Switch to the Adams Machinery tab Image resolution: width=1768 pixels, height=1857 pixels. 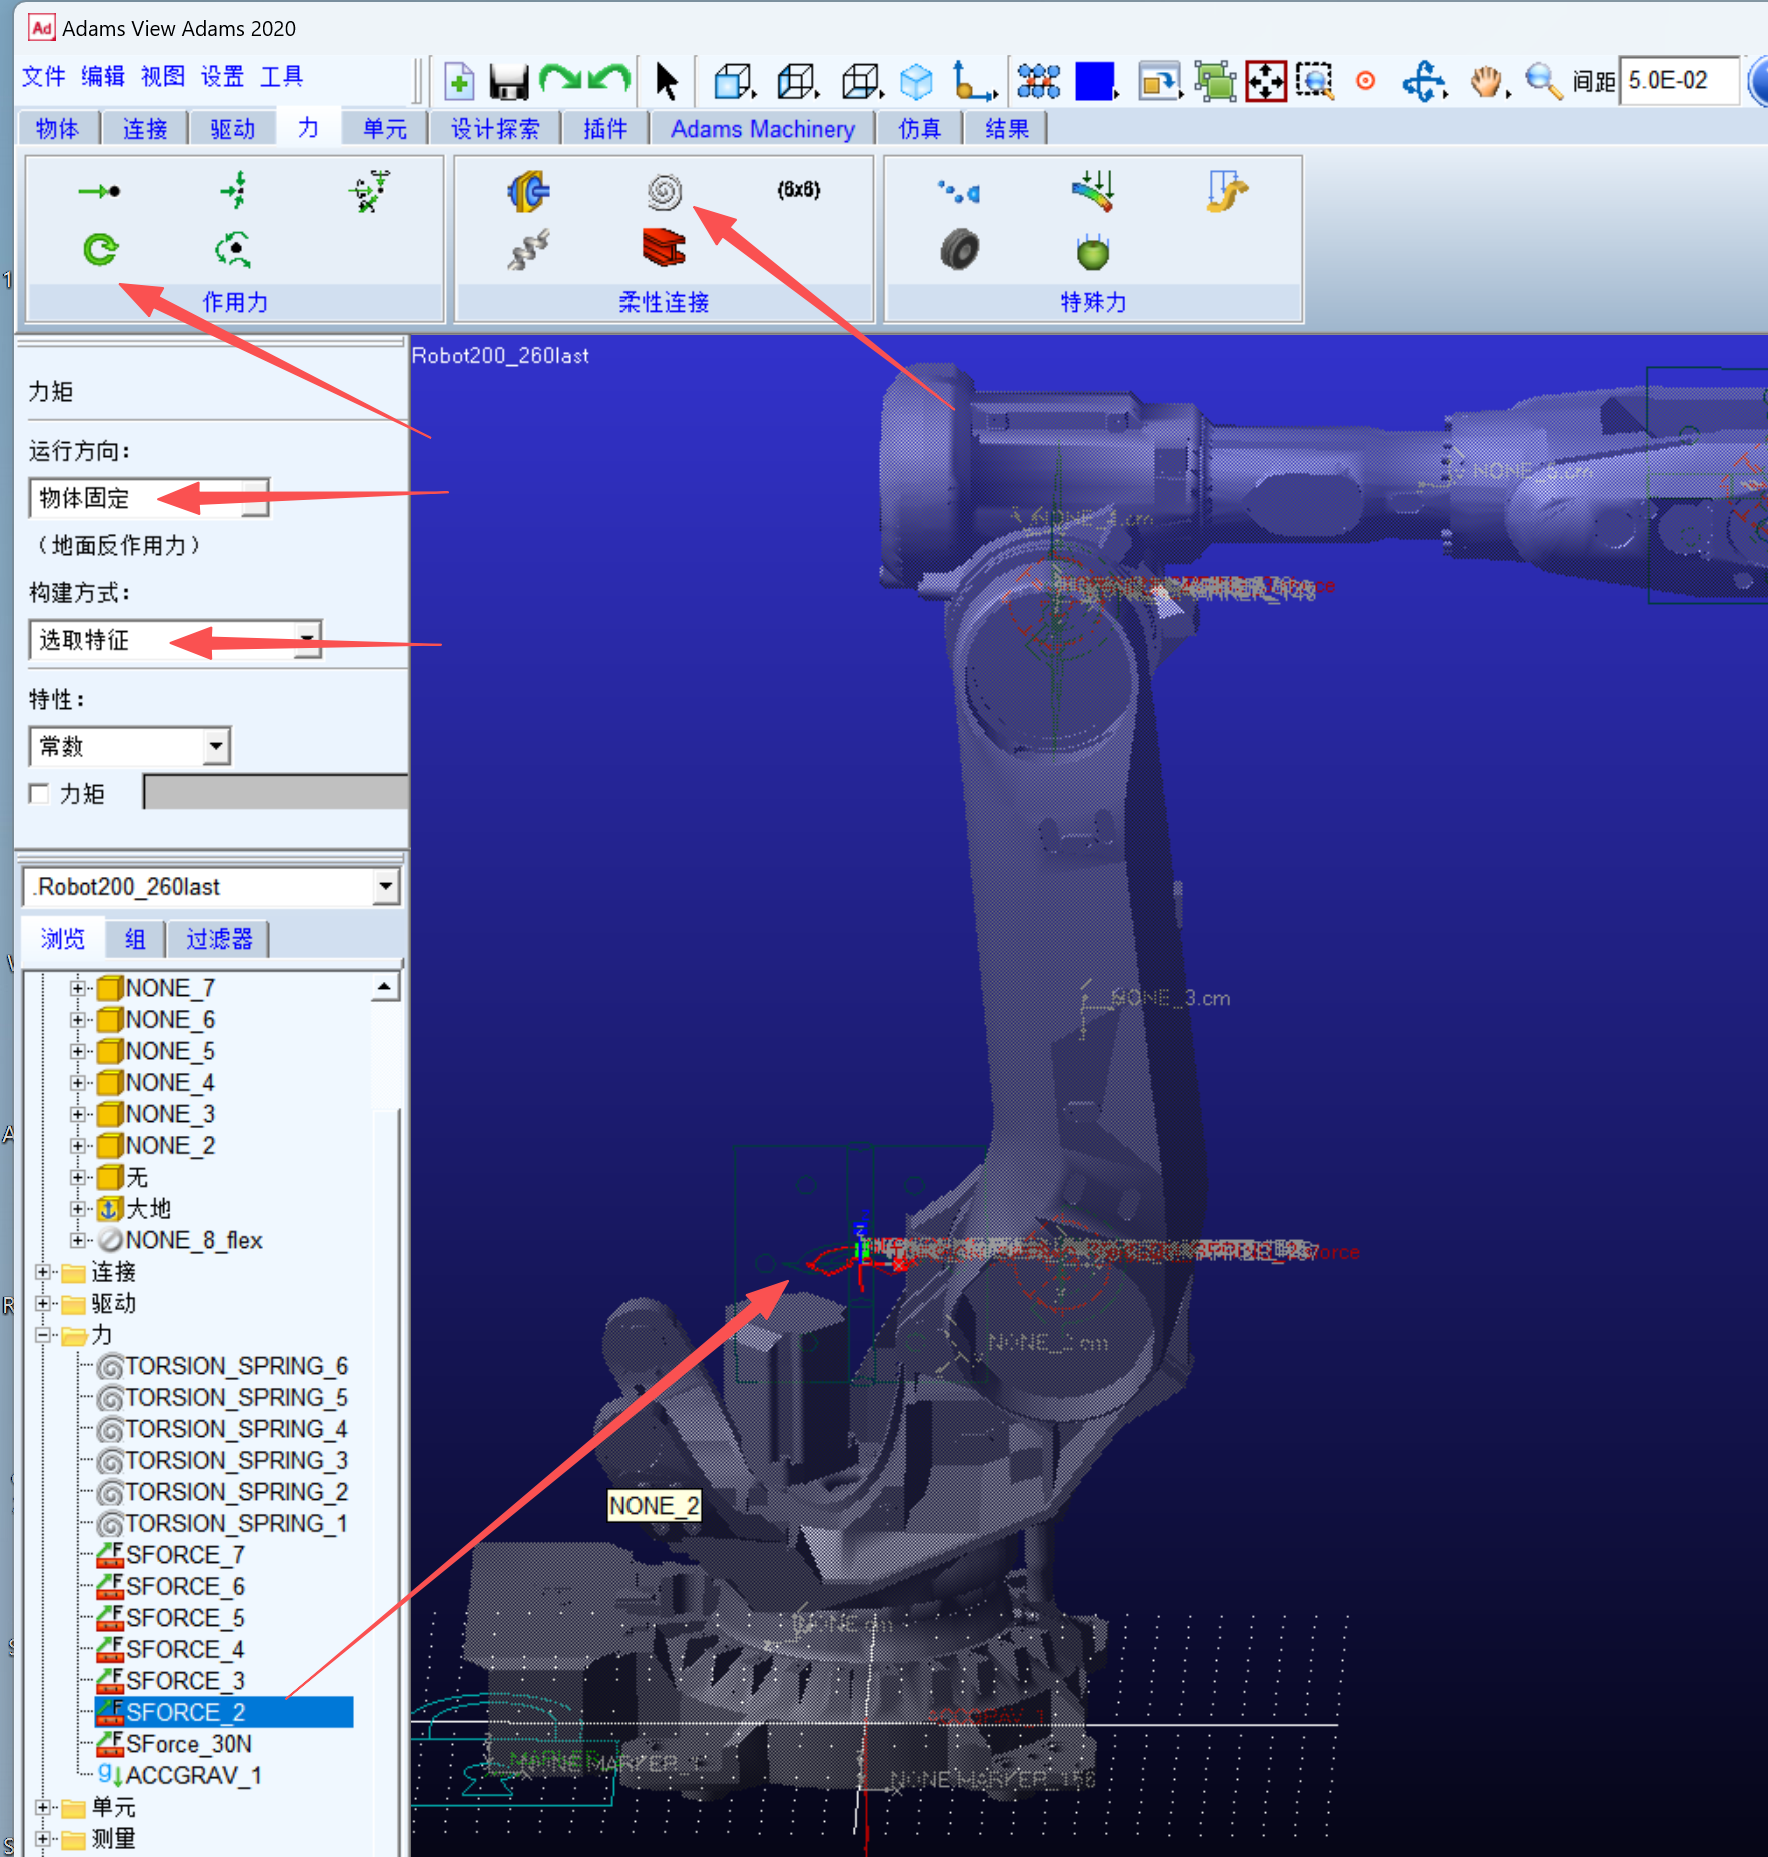tap(762, 129)
